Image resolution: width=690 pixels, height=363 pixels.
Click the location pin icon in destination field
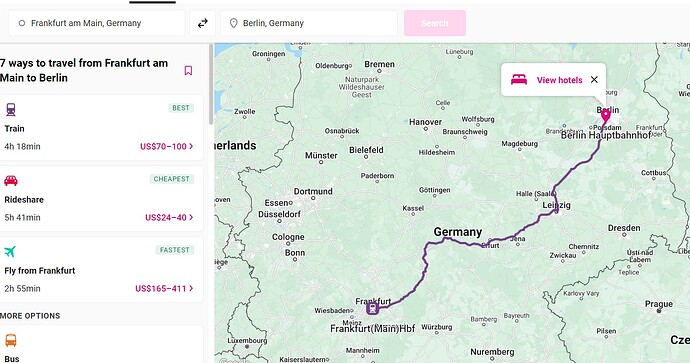pos(234,23)
